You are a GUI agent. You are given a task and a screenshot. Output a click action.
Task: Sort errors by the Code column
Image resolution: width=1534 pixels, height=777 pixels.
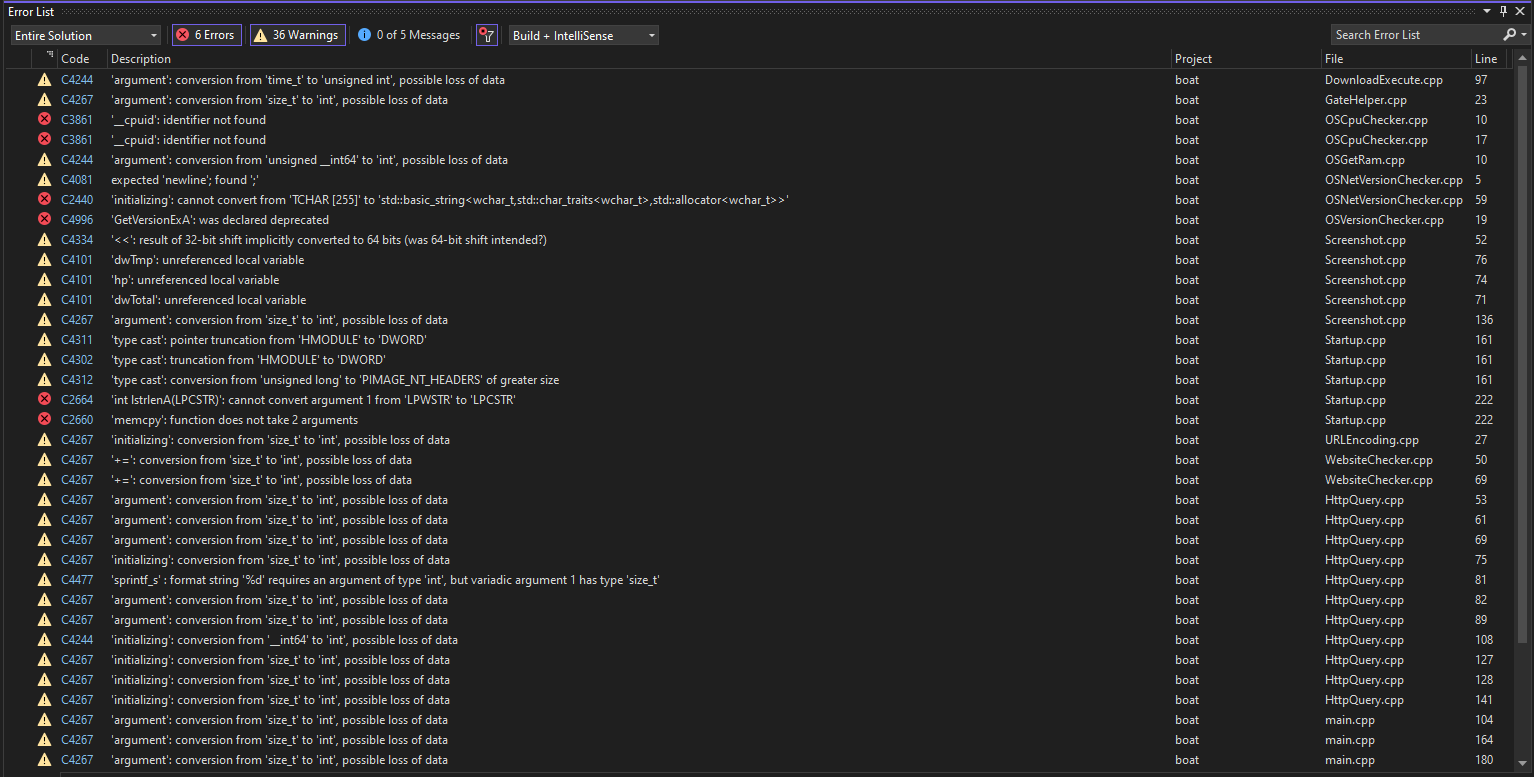pyautogui.click(x=75, y=58)
